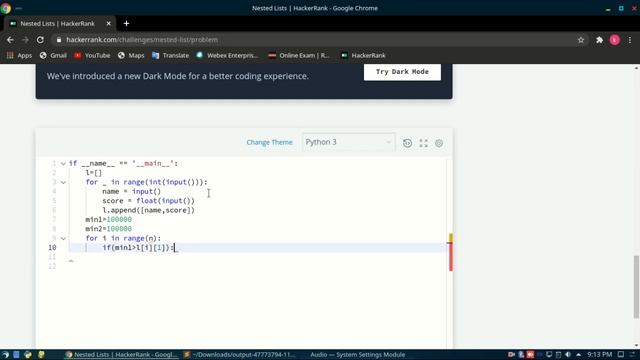Click the address bar URL
The image size is (640, 360).
(x=142, y=40)
